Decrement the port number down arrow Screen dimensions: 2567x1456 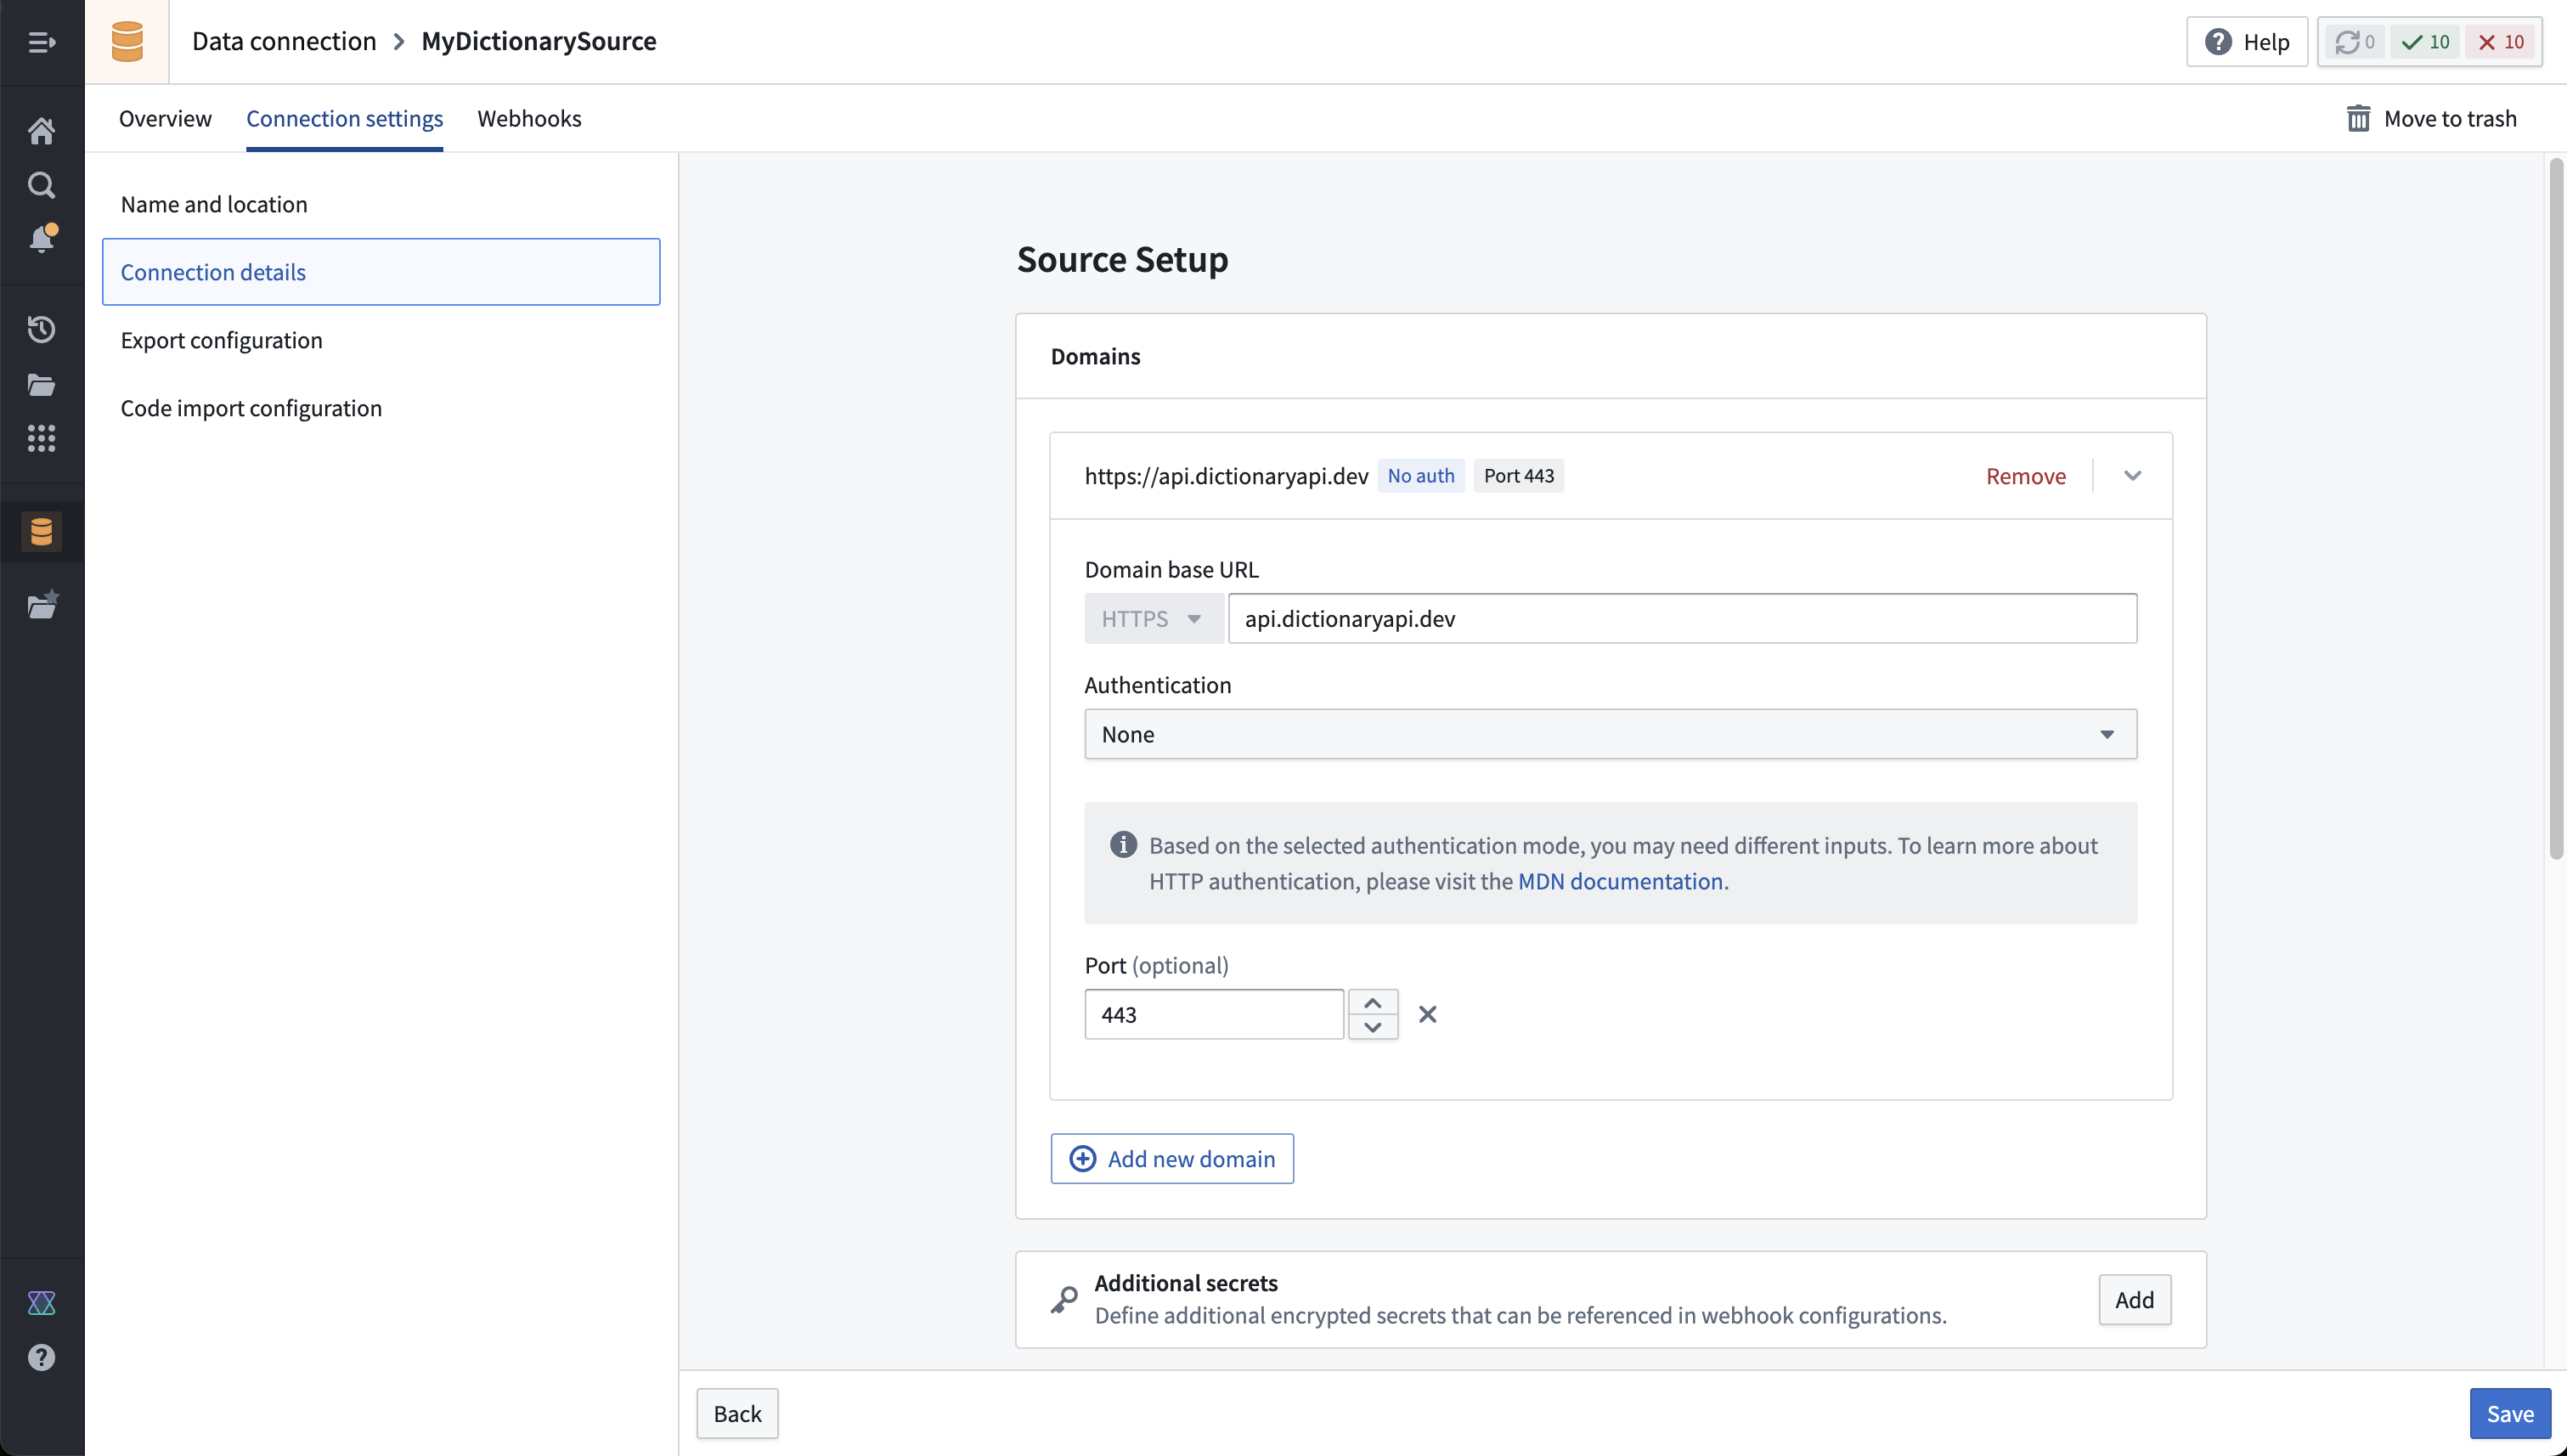point(1372,1027)
